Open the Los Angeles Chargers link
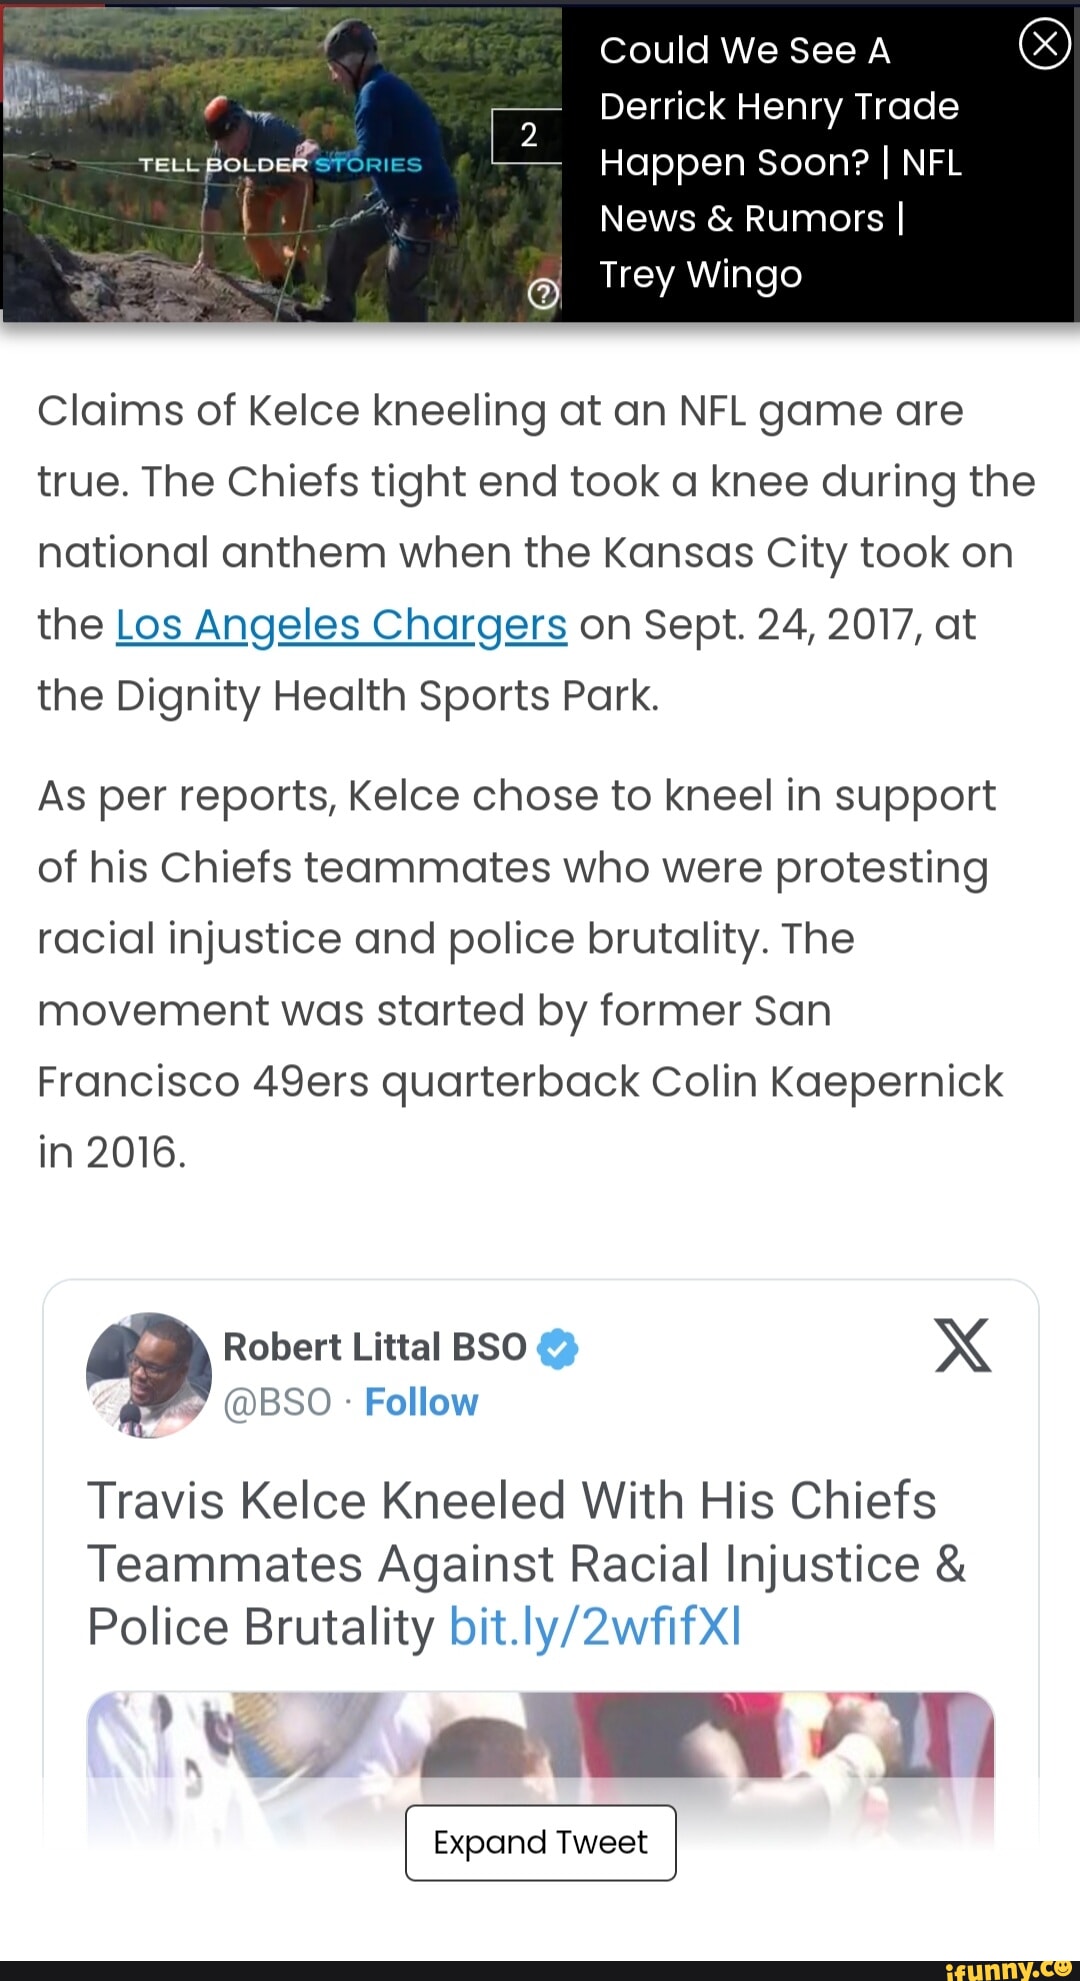Image resolution: width=1080 pixels, height=1981 pixels. (x=341, y=624)
